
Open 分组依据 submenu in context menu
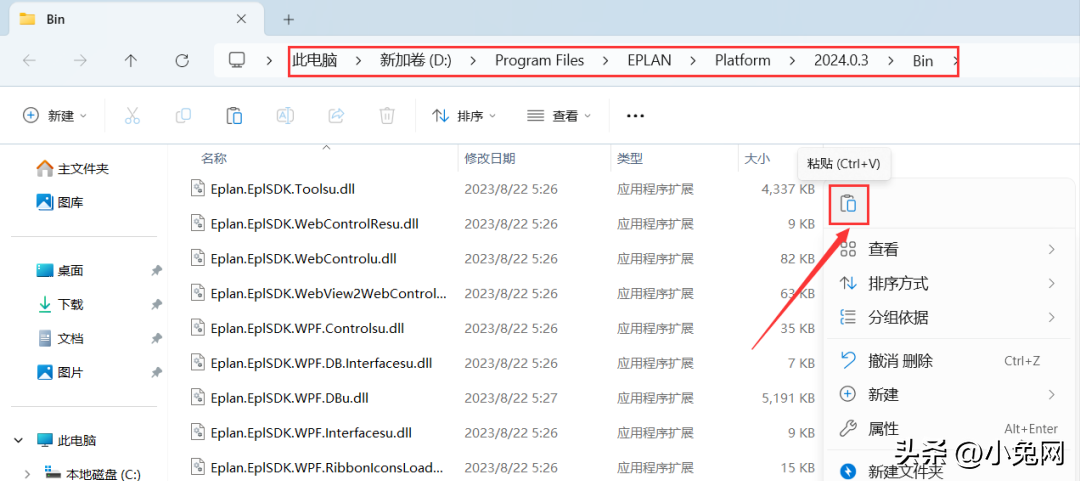(x=898, y=317)
